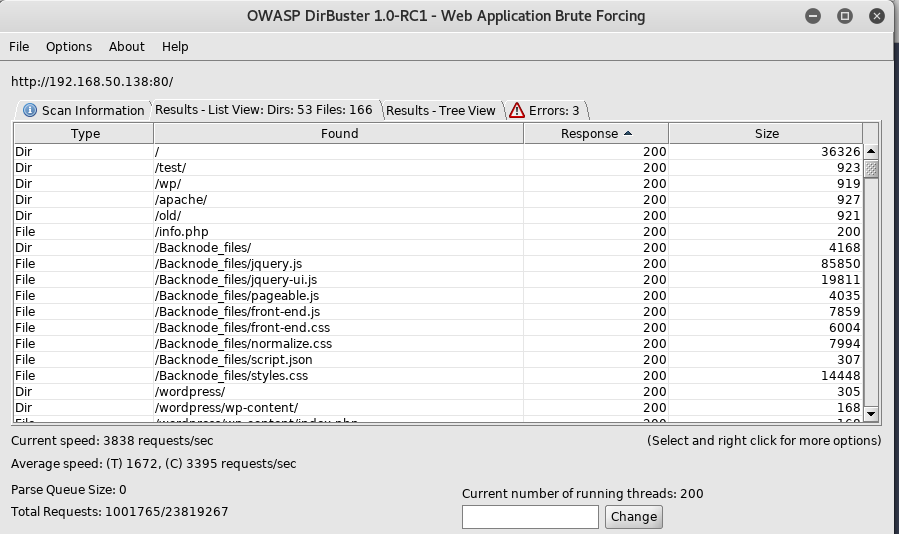Sort by the Size column header

point(766,134)
